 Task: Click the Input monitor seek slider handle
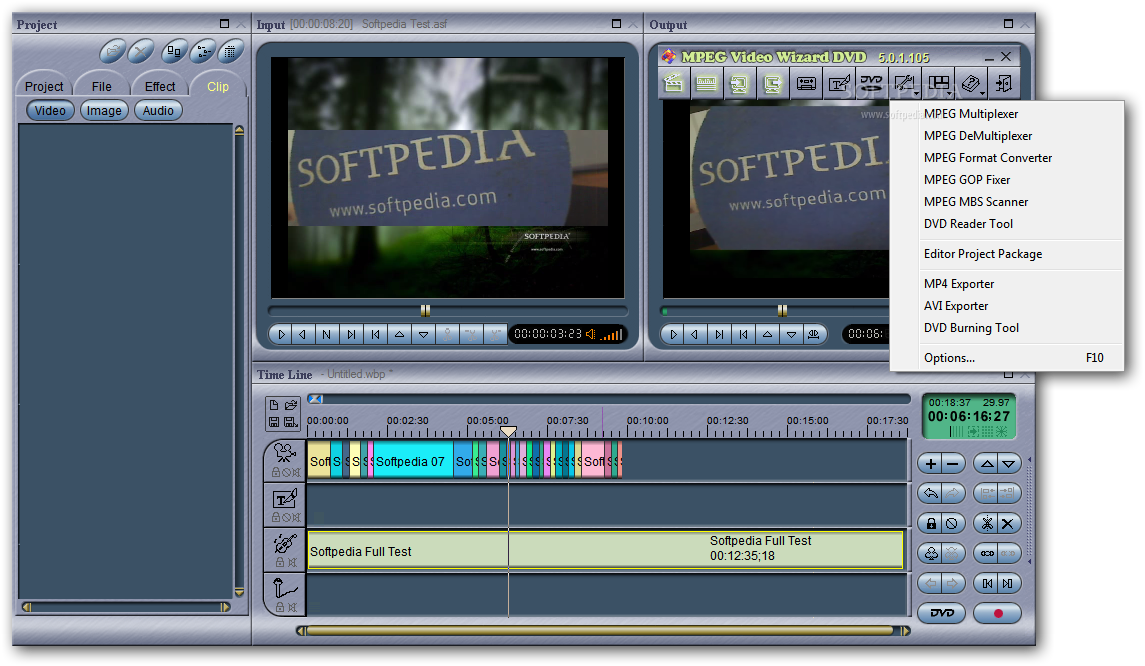pyautogui.click(x=425, y=310)
